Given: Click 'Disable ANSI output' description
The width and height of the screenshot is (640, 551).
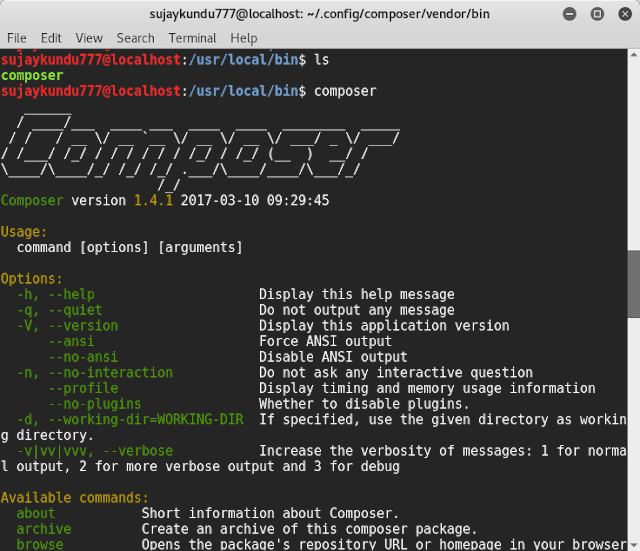Looking at the screenshot, I should tap(333, 357).
